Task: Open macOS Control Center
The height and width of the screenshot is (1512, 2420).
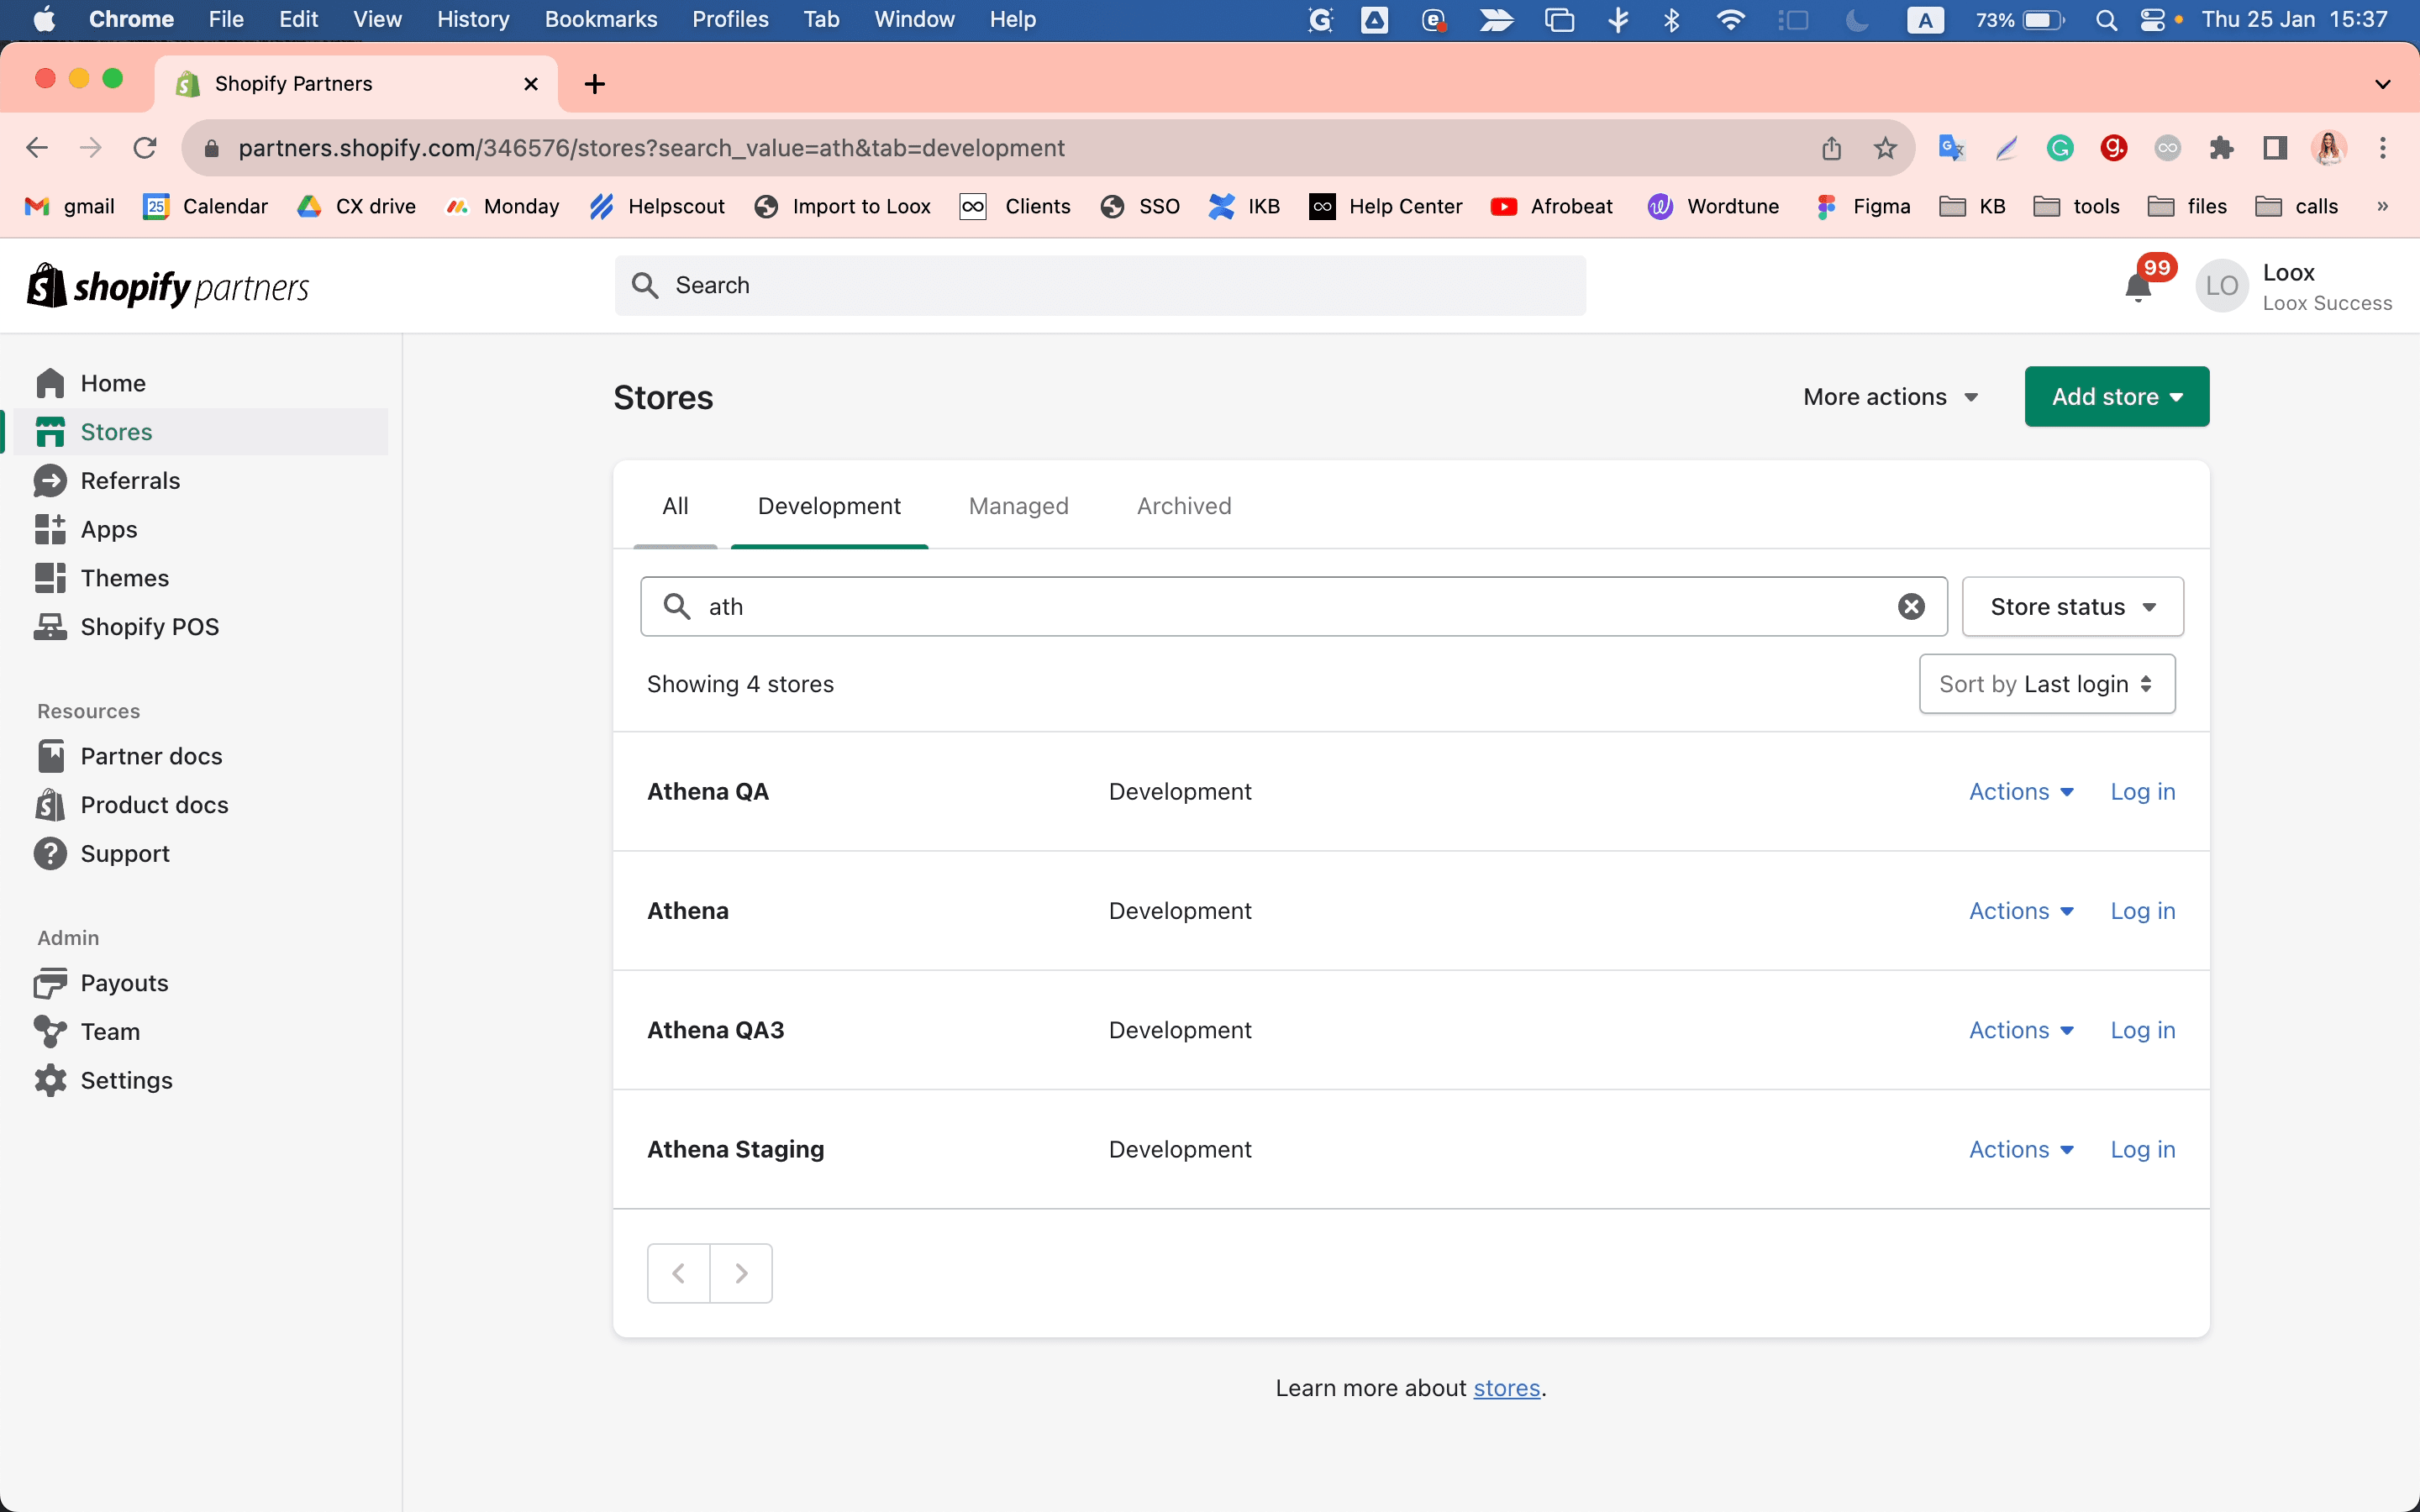Action: (x=2152, y=20)
